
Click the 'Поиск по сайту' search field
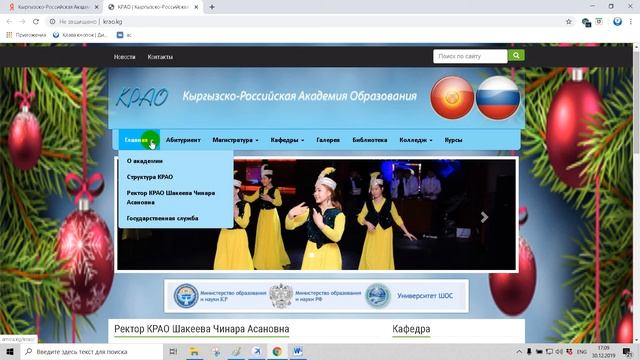pos(470,56)
